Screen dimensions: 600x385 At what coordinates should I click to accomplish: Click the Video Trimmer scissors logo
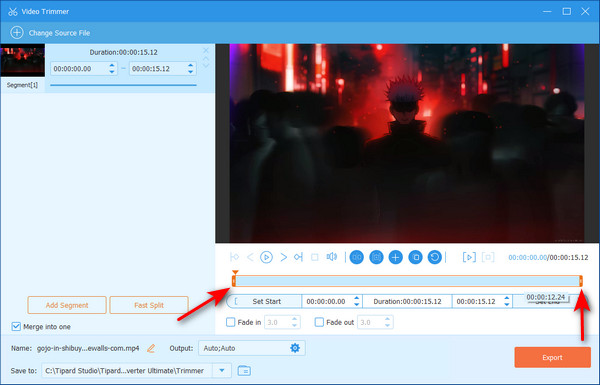pos(13,11)
